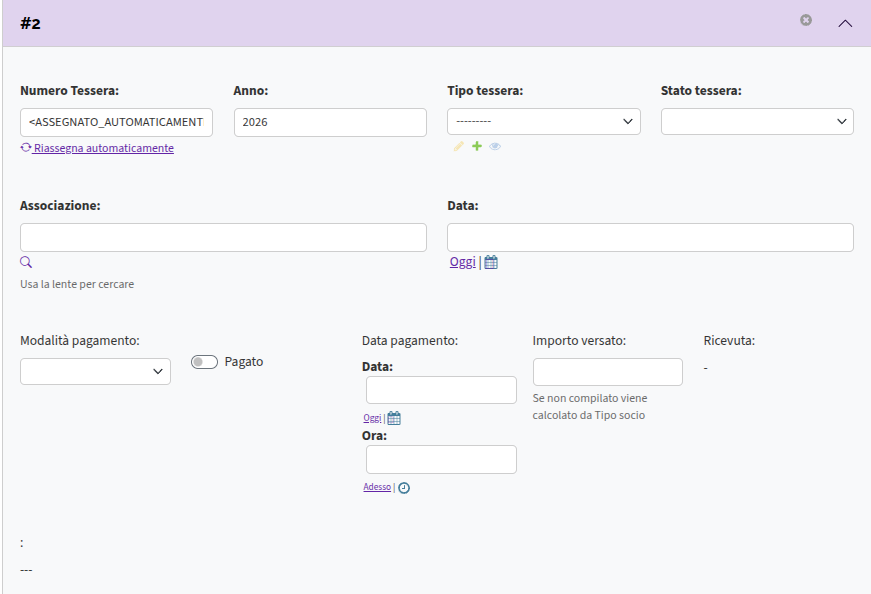Remove tessera #2 with the delete icon

tap(805, 20)
